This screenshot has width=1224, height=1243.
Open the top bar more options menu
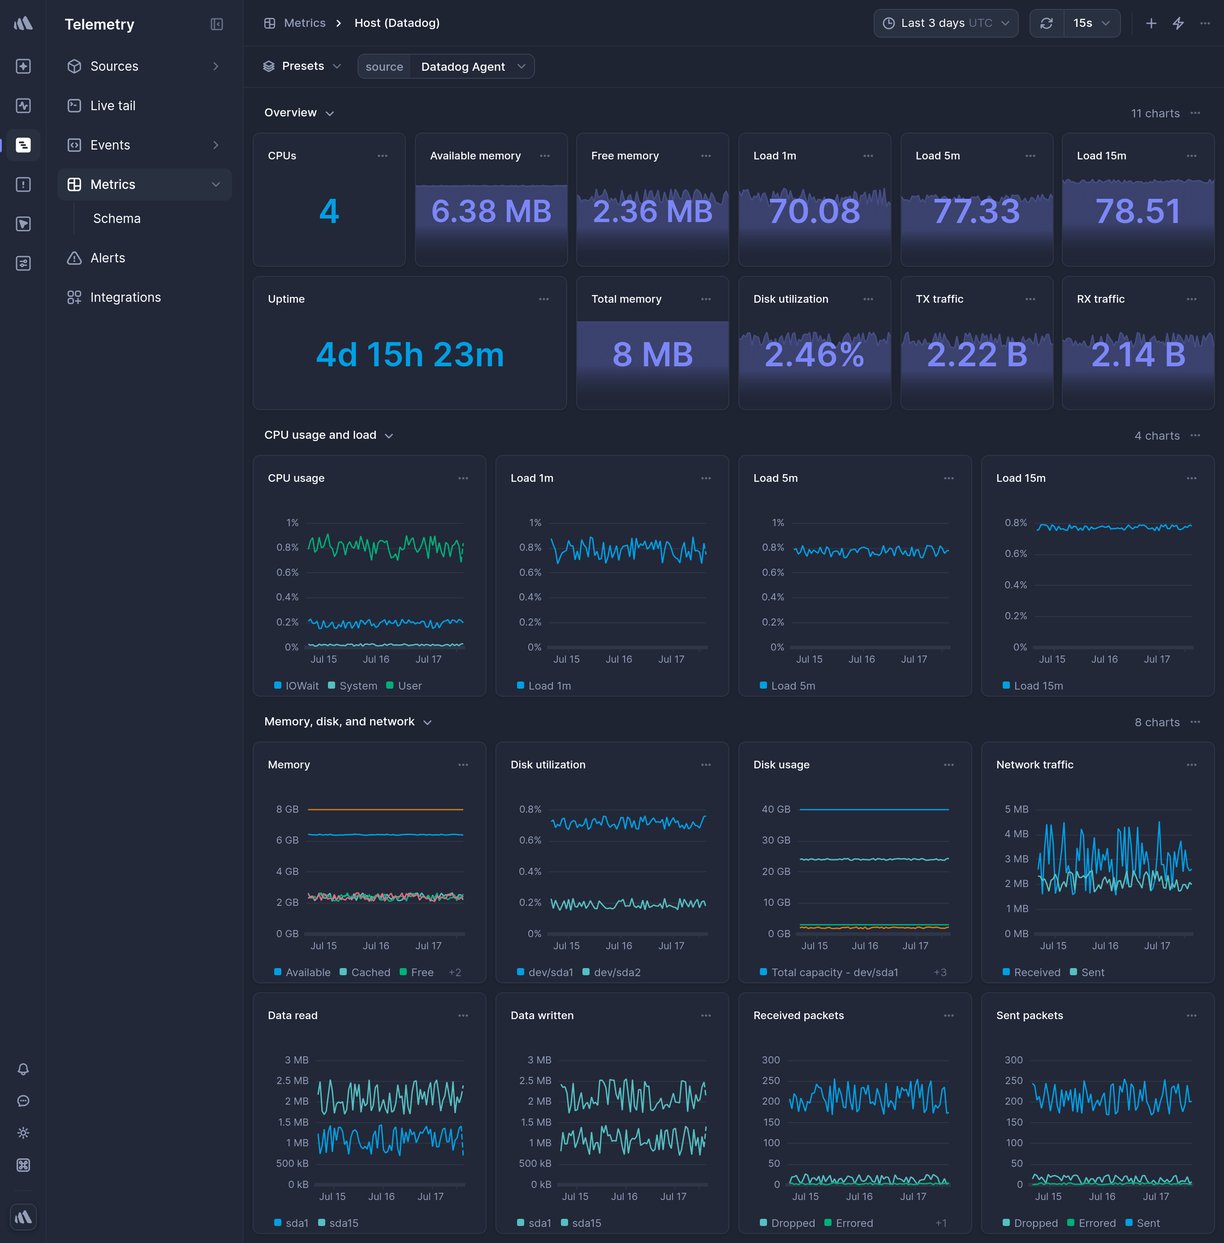point(1205,23)
